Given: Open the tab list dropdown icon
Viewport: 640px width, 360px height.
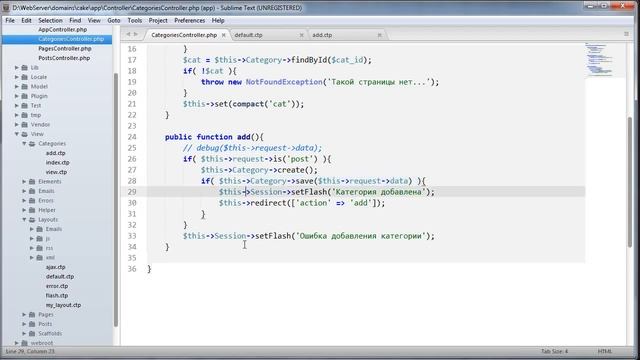Looking at the screenshot, I should 626,34.
